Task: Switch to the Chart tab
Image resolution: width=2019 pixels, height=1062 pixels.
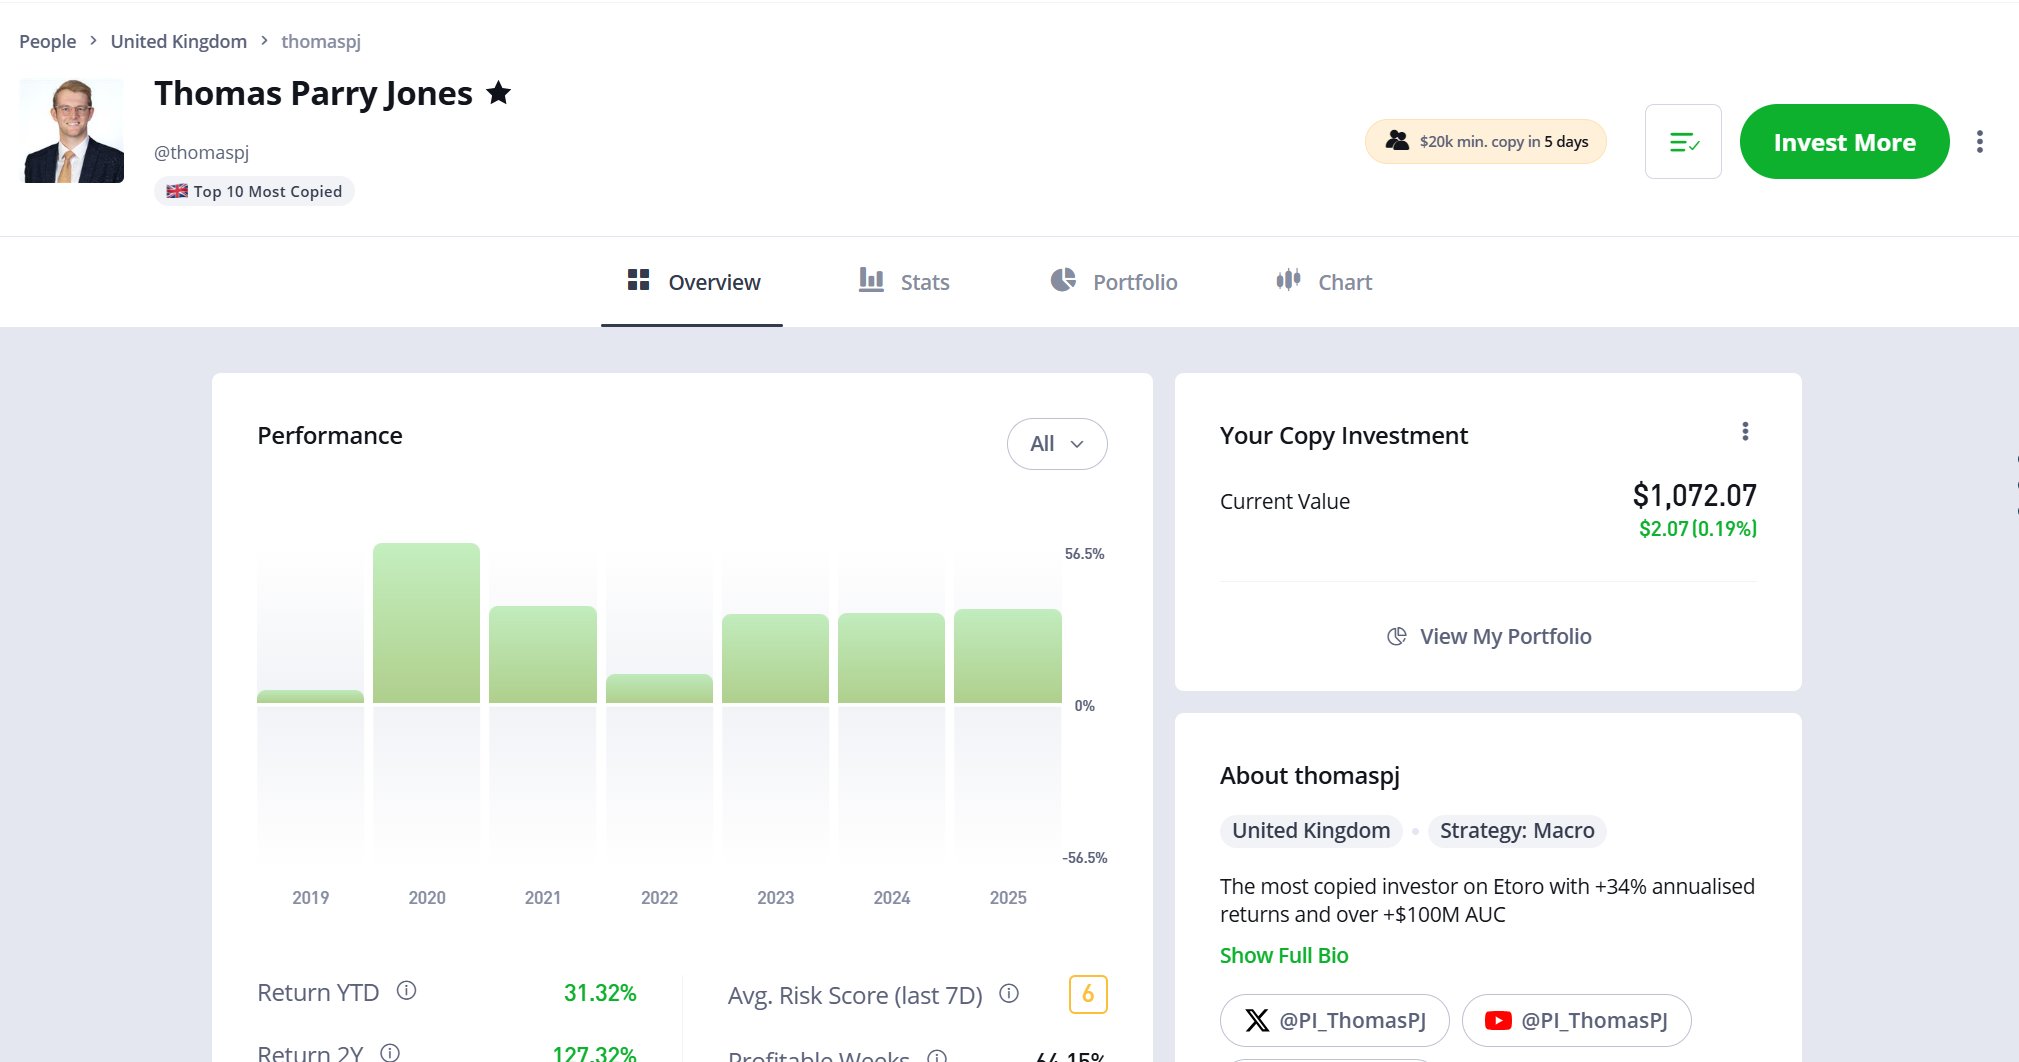Action: click(x=1323, y=282)
